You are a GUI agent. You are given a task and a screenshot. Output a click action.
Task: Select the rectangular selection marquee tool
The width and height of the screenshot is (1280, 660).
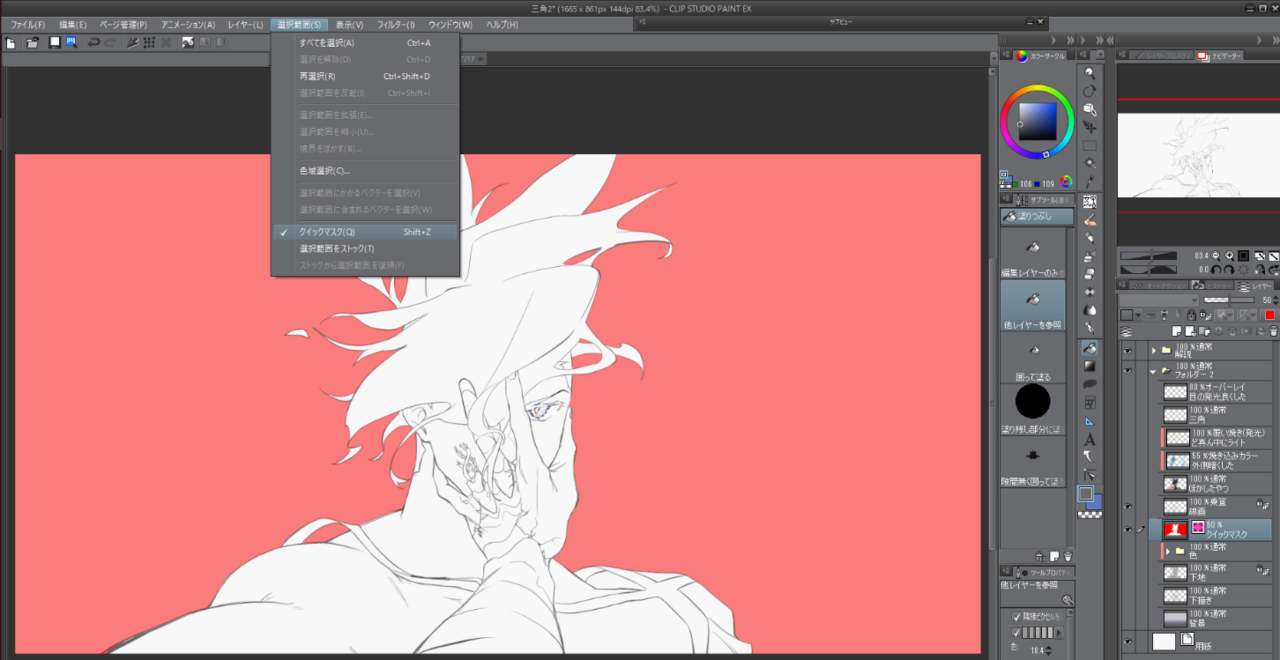pyautogui.click(x=1089, y=146)
